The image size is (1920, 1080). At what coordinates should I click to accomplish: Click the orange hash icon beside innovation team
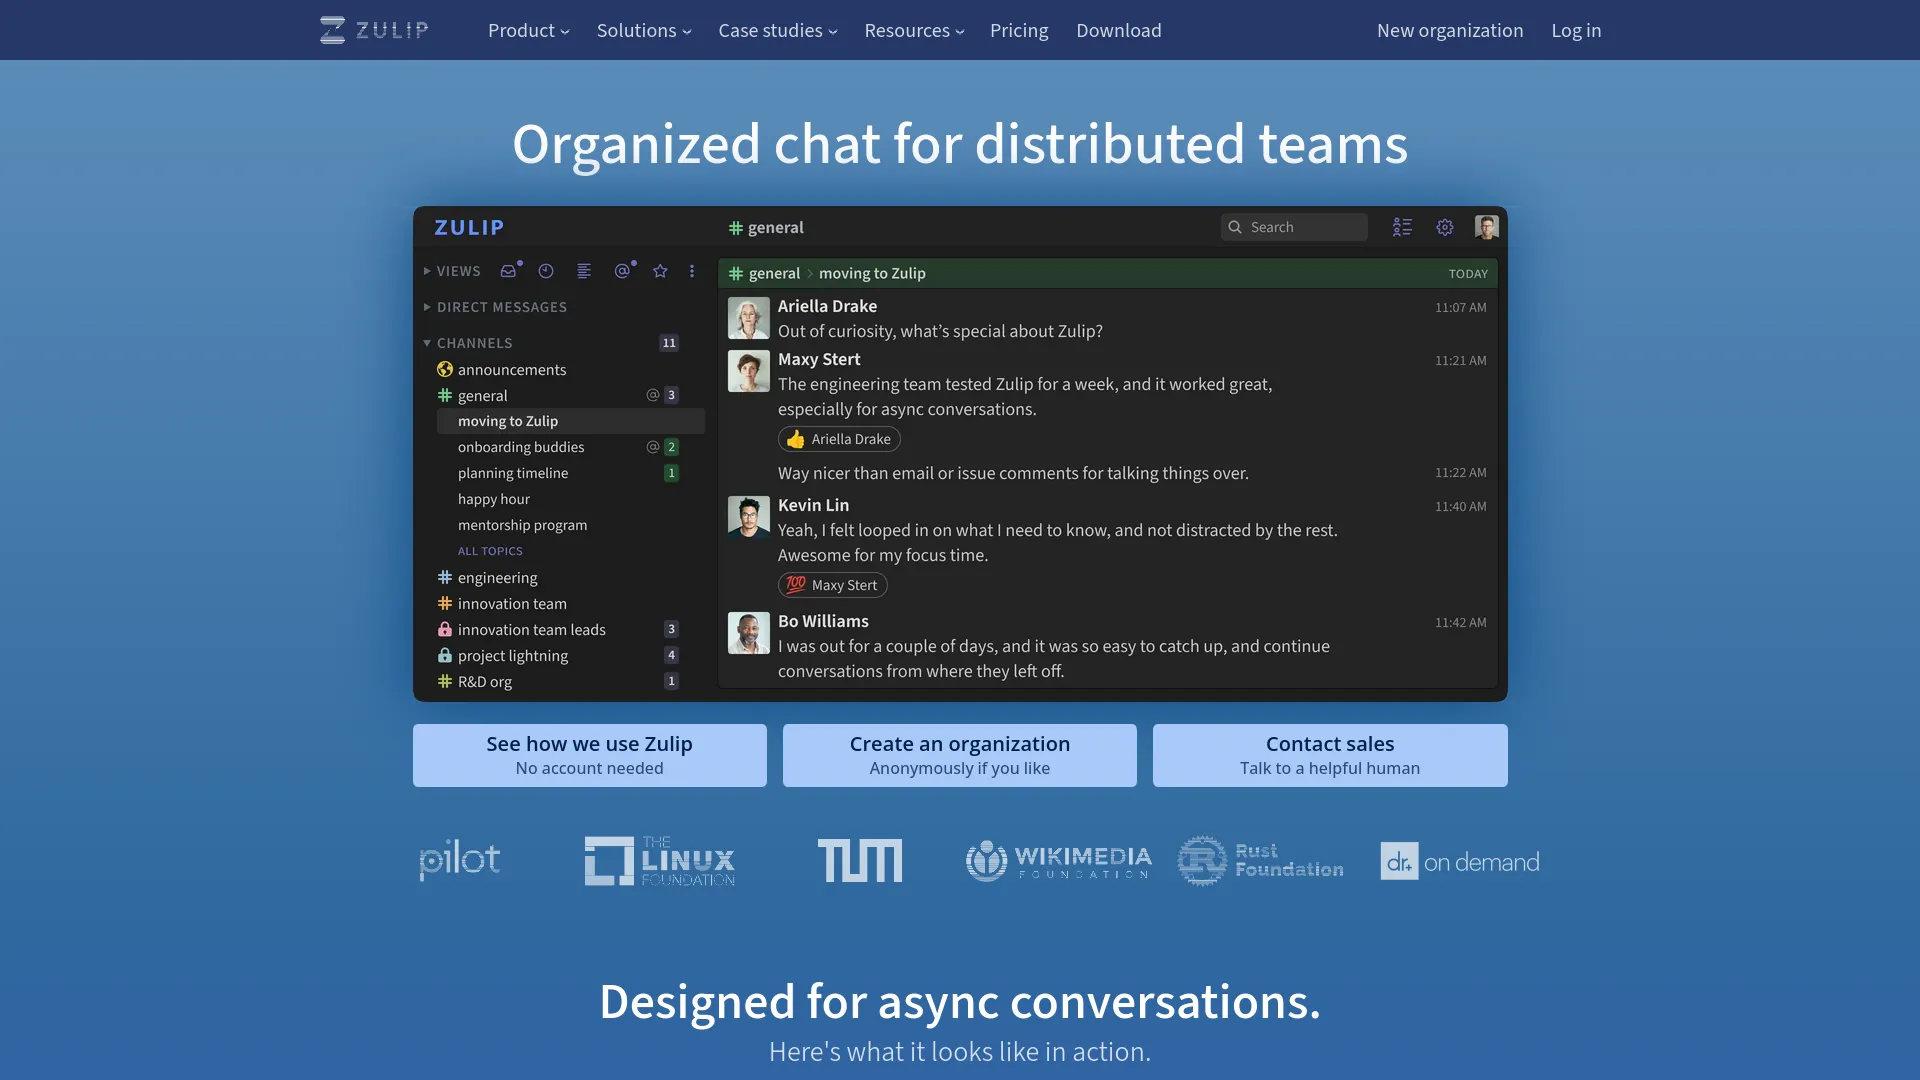click(x=445, y=604)
